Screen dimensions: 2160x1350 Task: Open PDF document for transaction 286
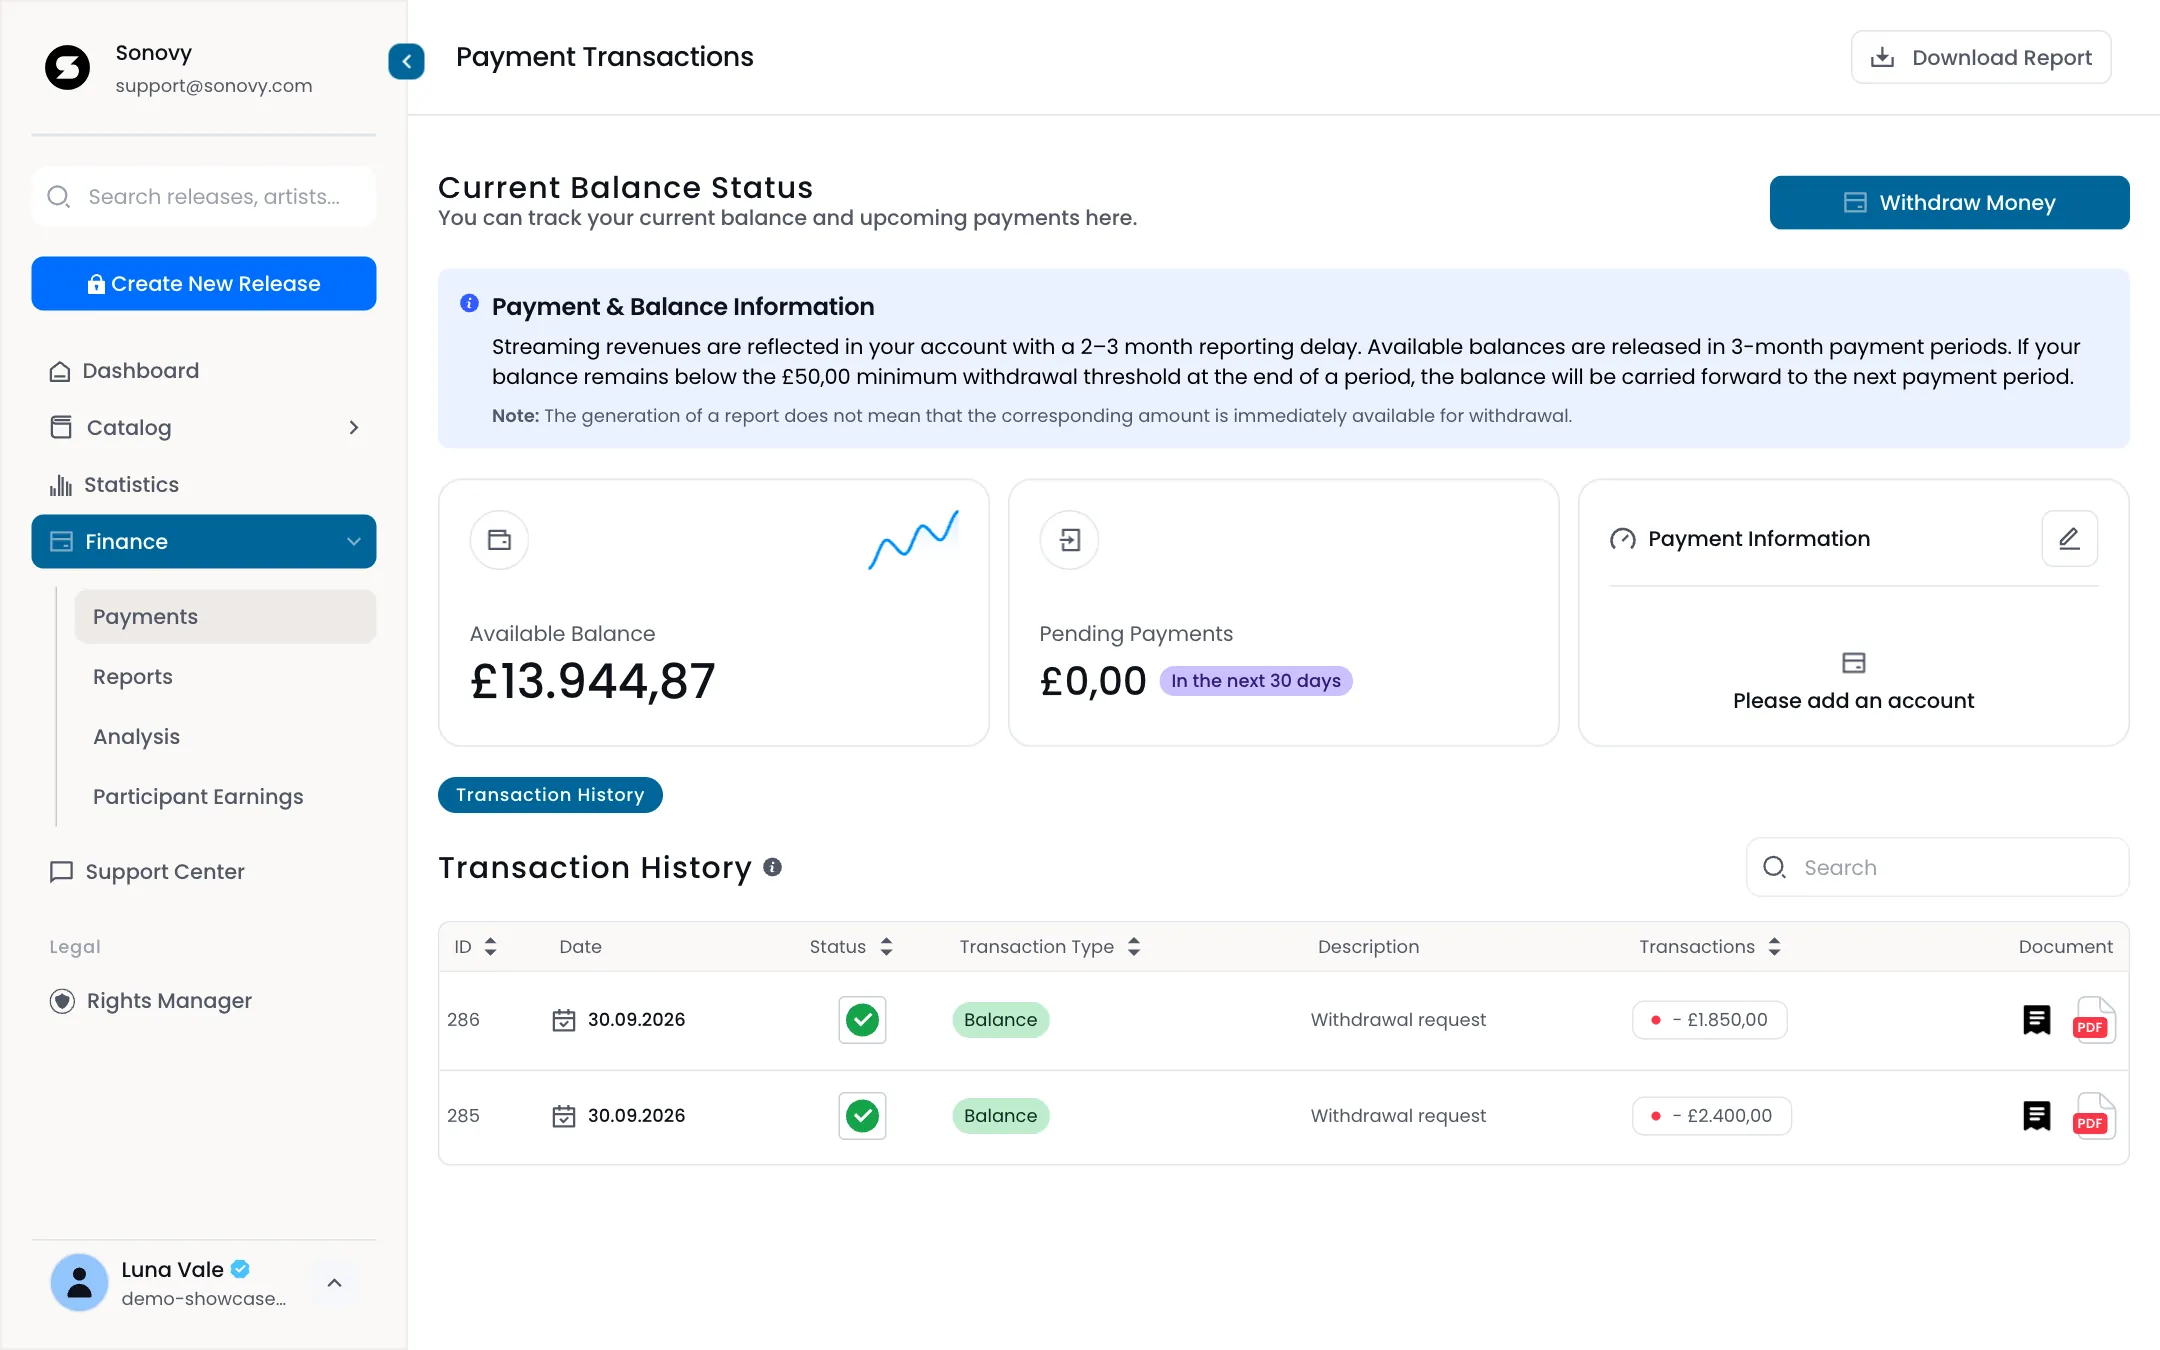pyautogui.click(x=2093, y=1020)
